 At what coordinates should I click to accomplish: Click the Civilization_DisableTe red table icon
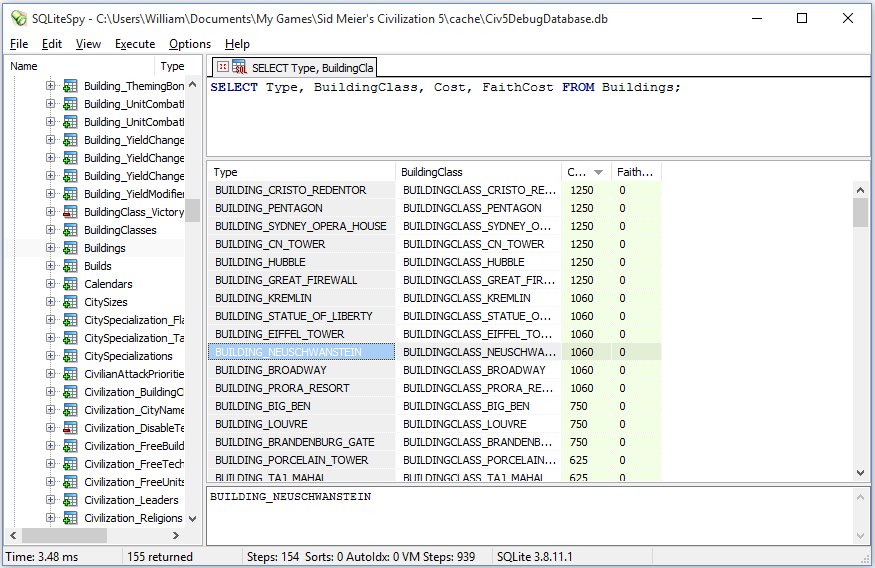pyautogui.click(x=70, y=428)
